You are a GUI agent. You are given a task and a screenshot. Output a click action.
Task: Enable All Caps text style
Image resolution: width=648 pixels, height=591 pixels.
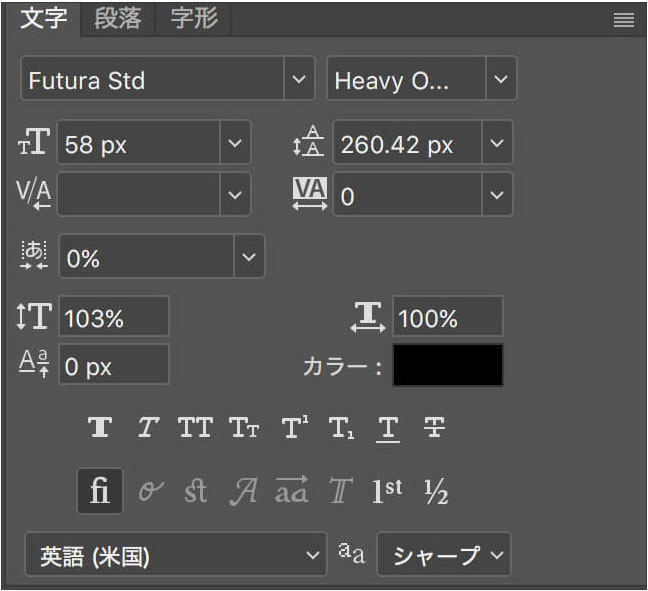pyautogui.click(x=195, y=427)
